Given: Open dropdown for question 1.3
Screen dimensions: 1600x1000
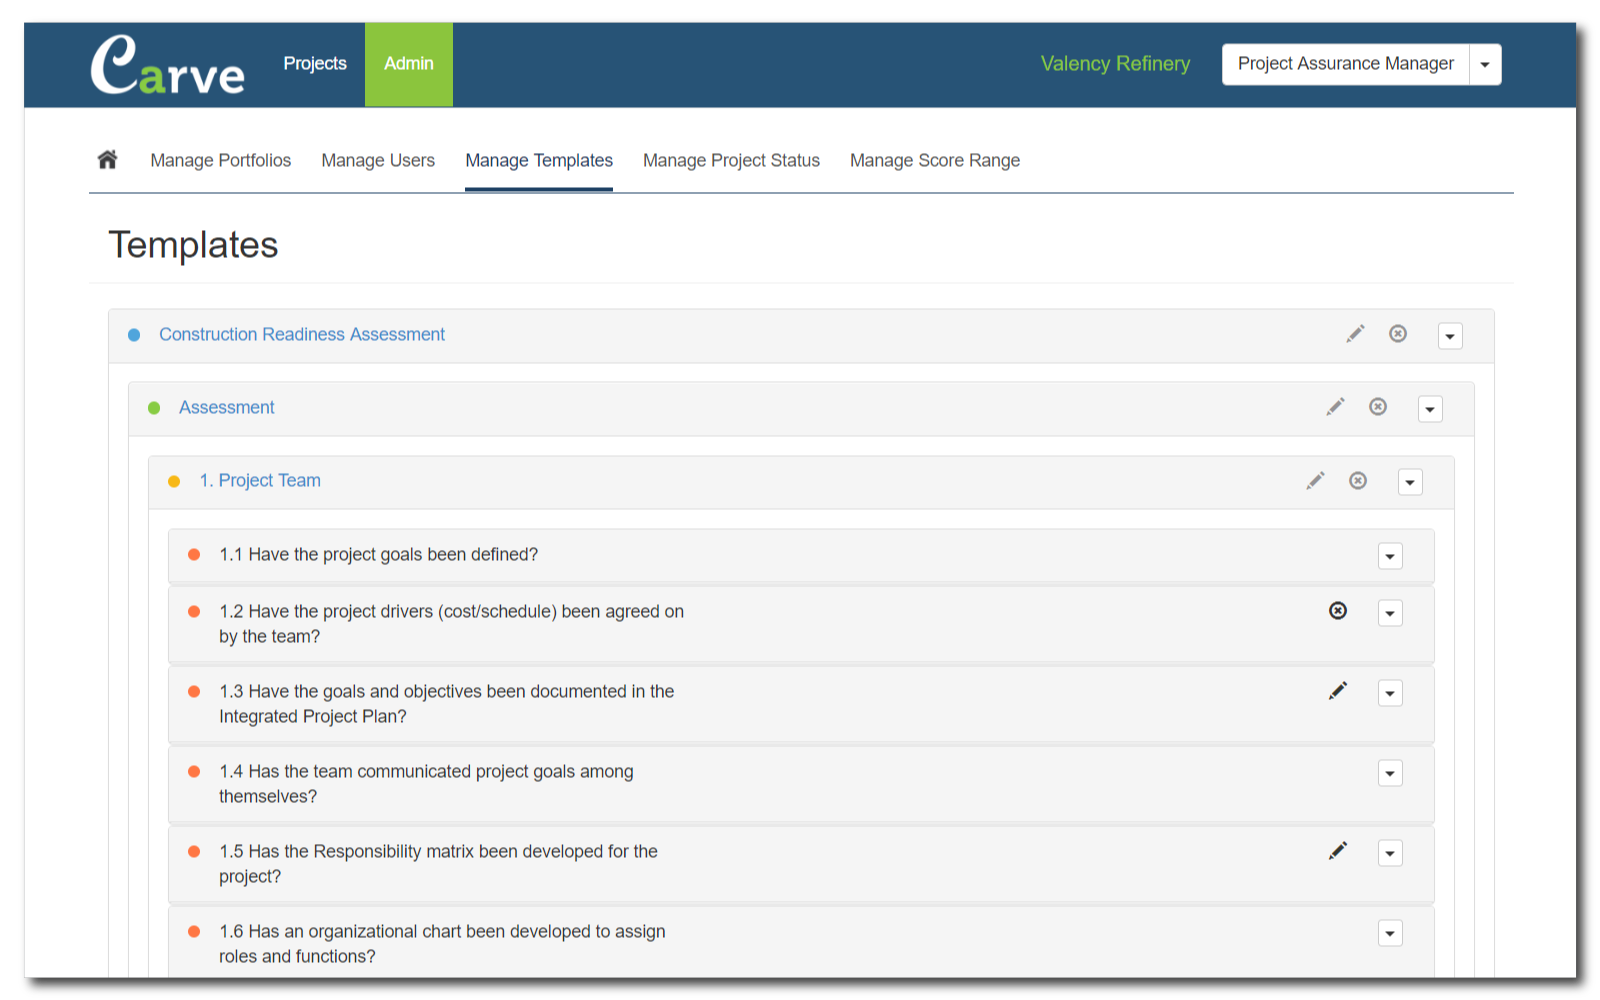Looking at the screenshot, I should 1390,693.
